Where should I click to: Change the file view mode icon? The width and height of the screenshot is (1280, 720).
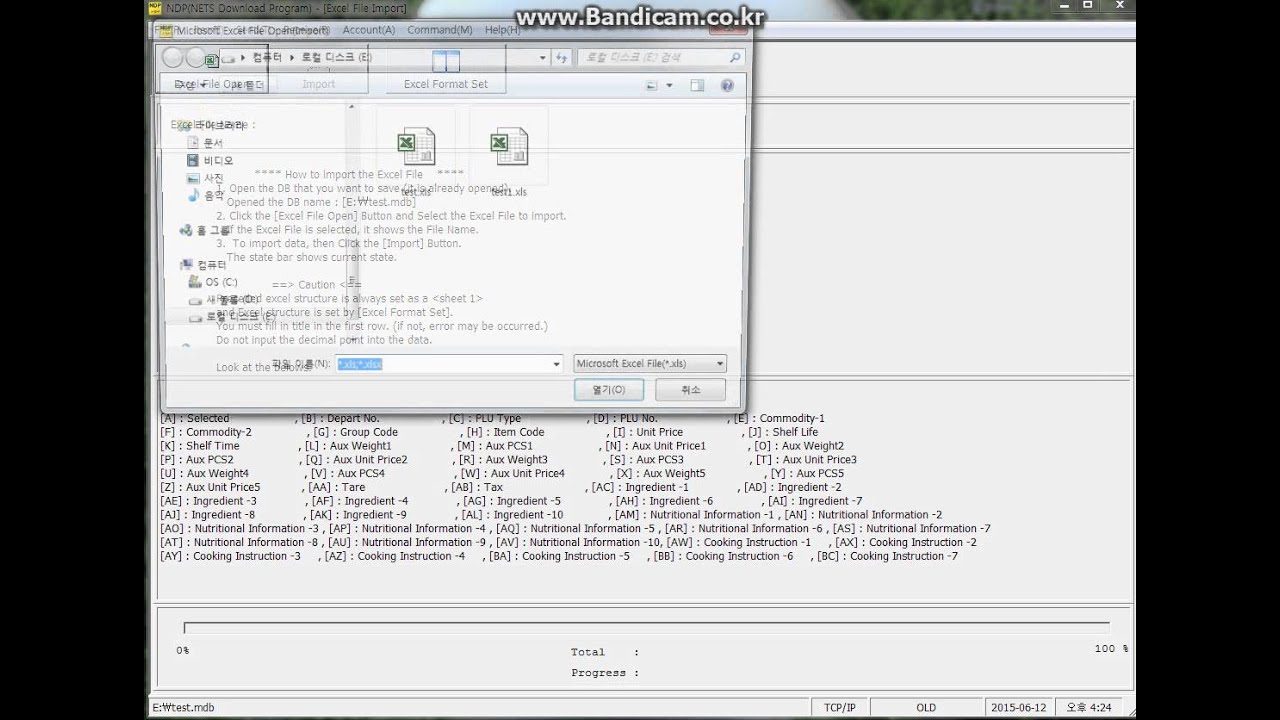pos(651,86)
